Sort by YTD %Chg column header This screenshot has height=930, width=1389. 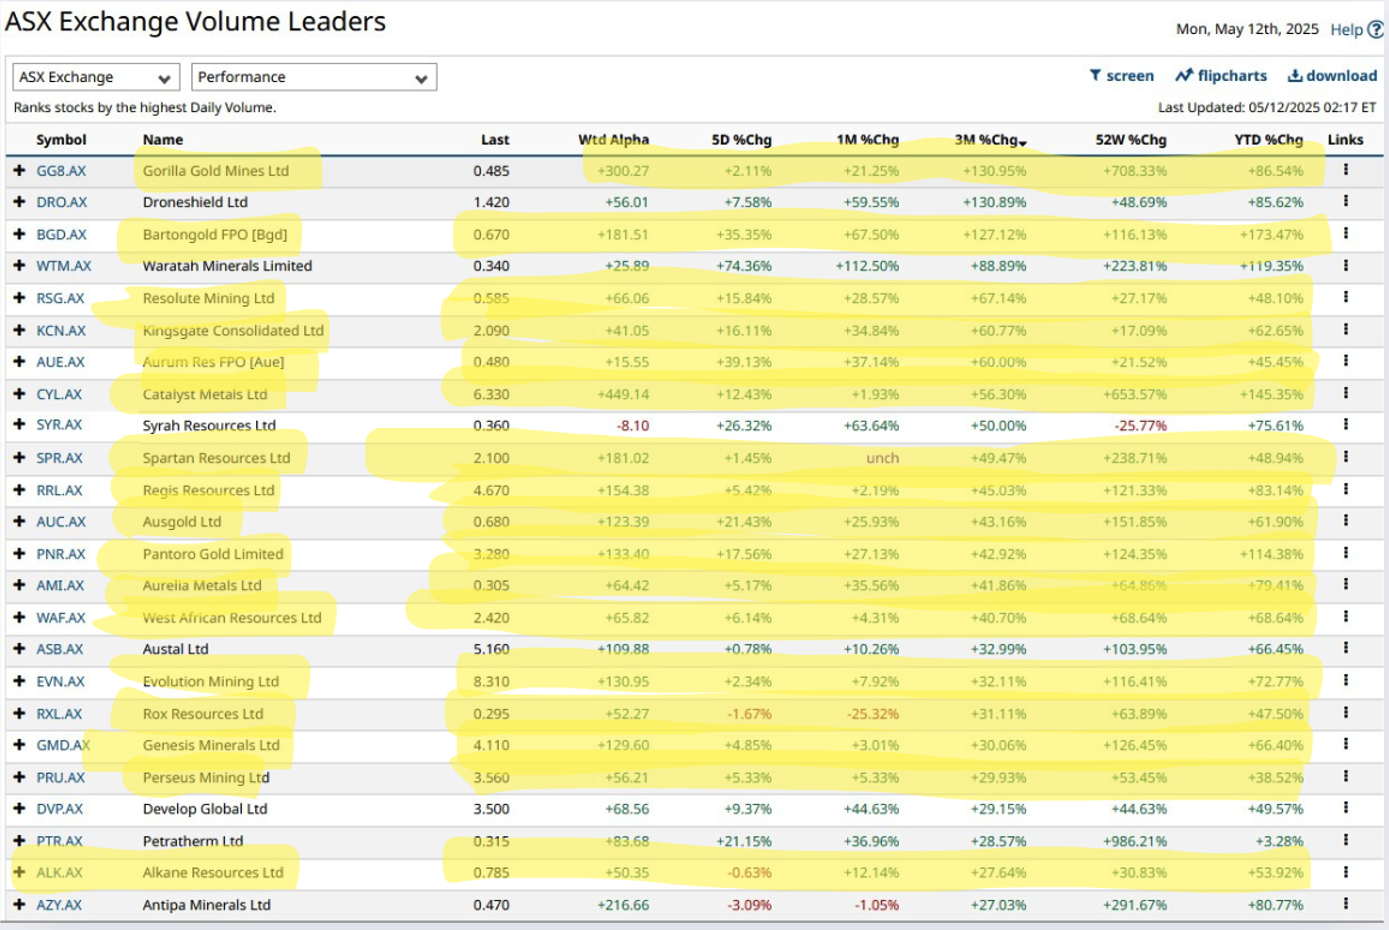[x=1268, y=140]
